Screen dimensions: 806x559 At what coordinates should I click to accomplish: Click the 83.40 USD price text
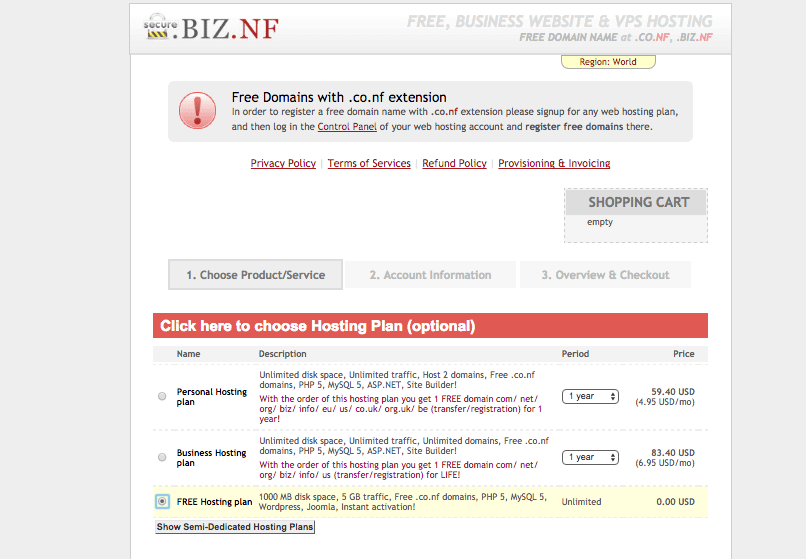click(673, 453)
